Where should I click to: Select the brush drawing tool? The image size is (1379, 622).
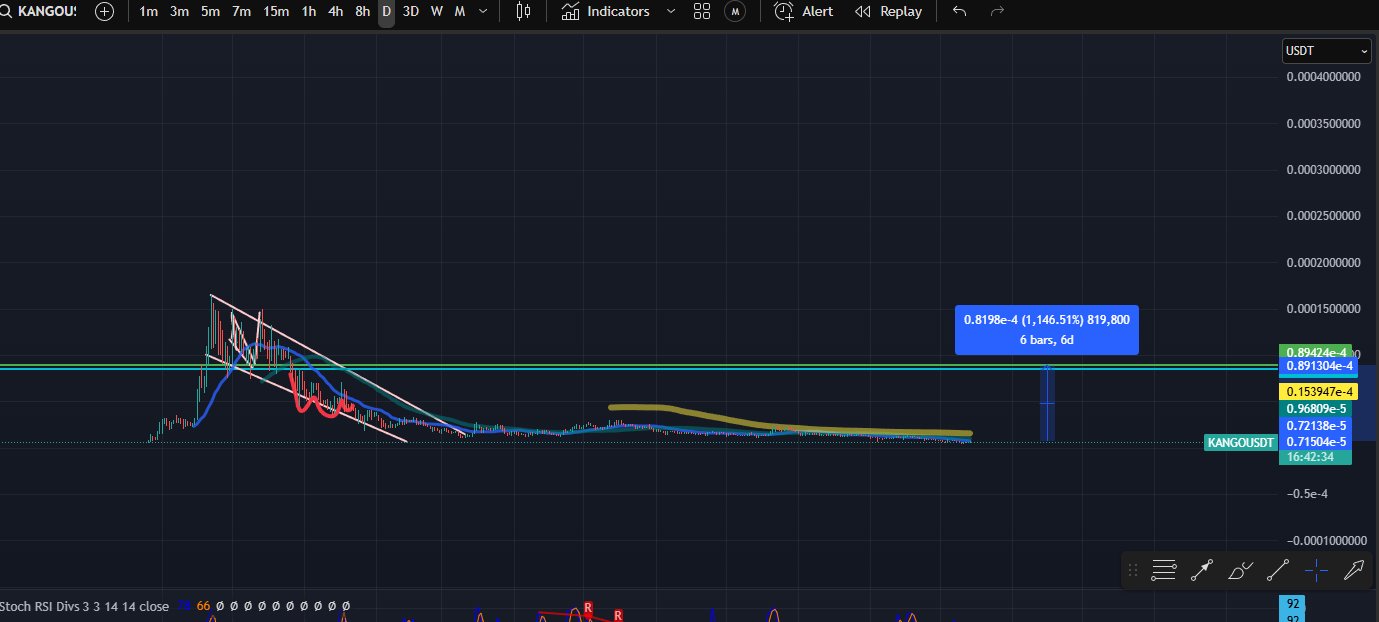click(x=1240, y=571)
